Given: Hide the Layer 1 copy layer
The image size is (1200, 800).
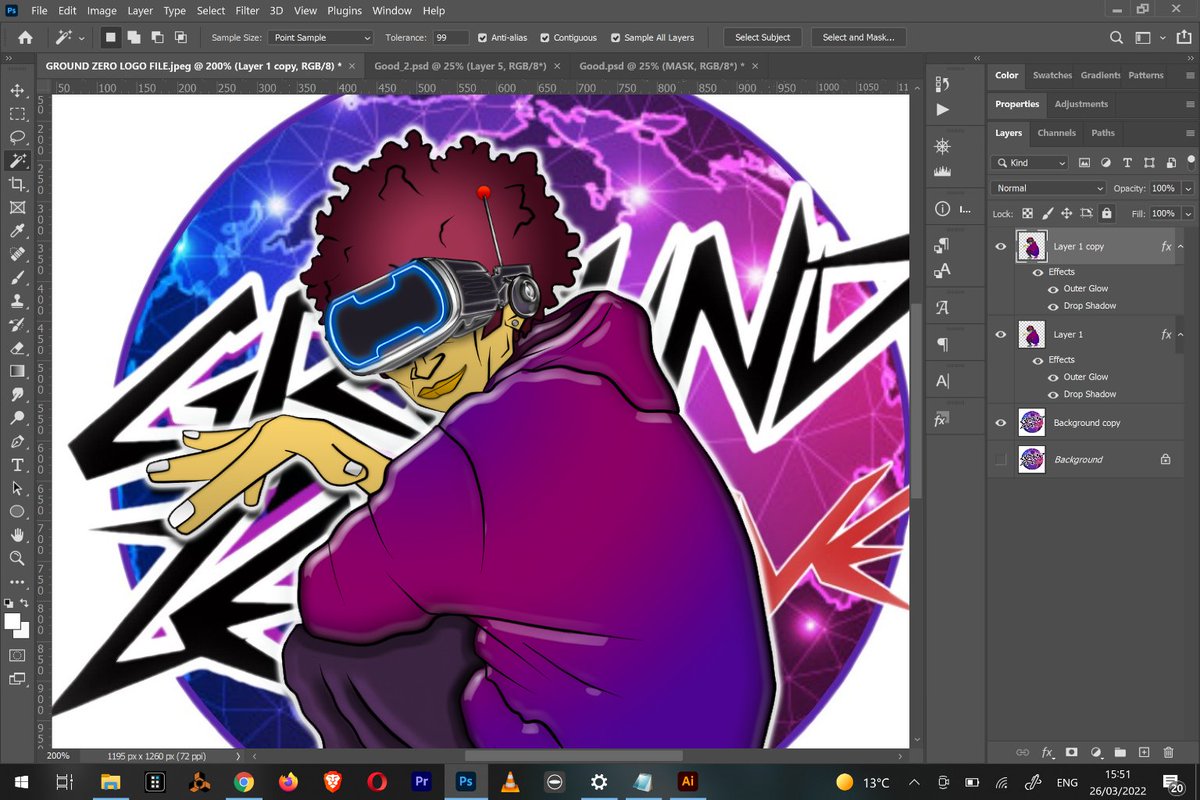Looking at the screenshot, I should [1001, 246].
